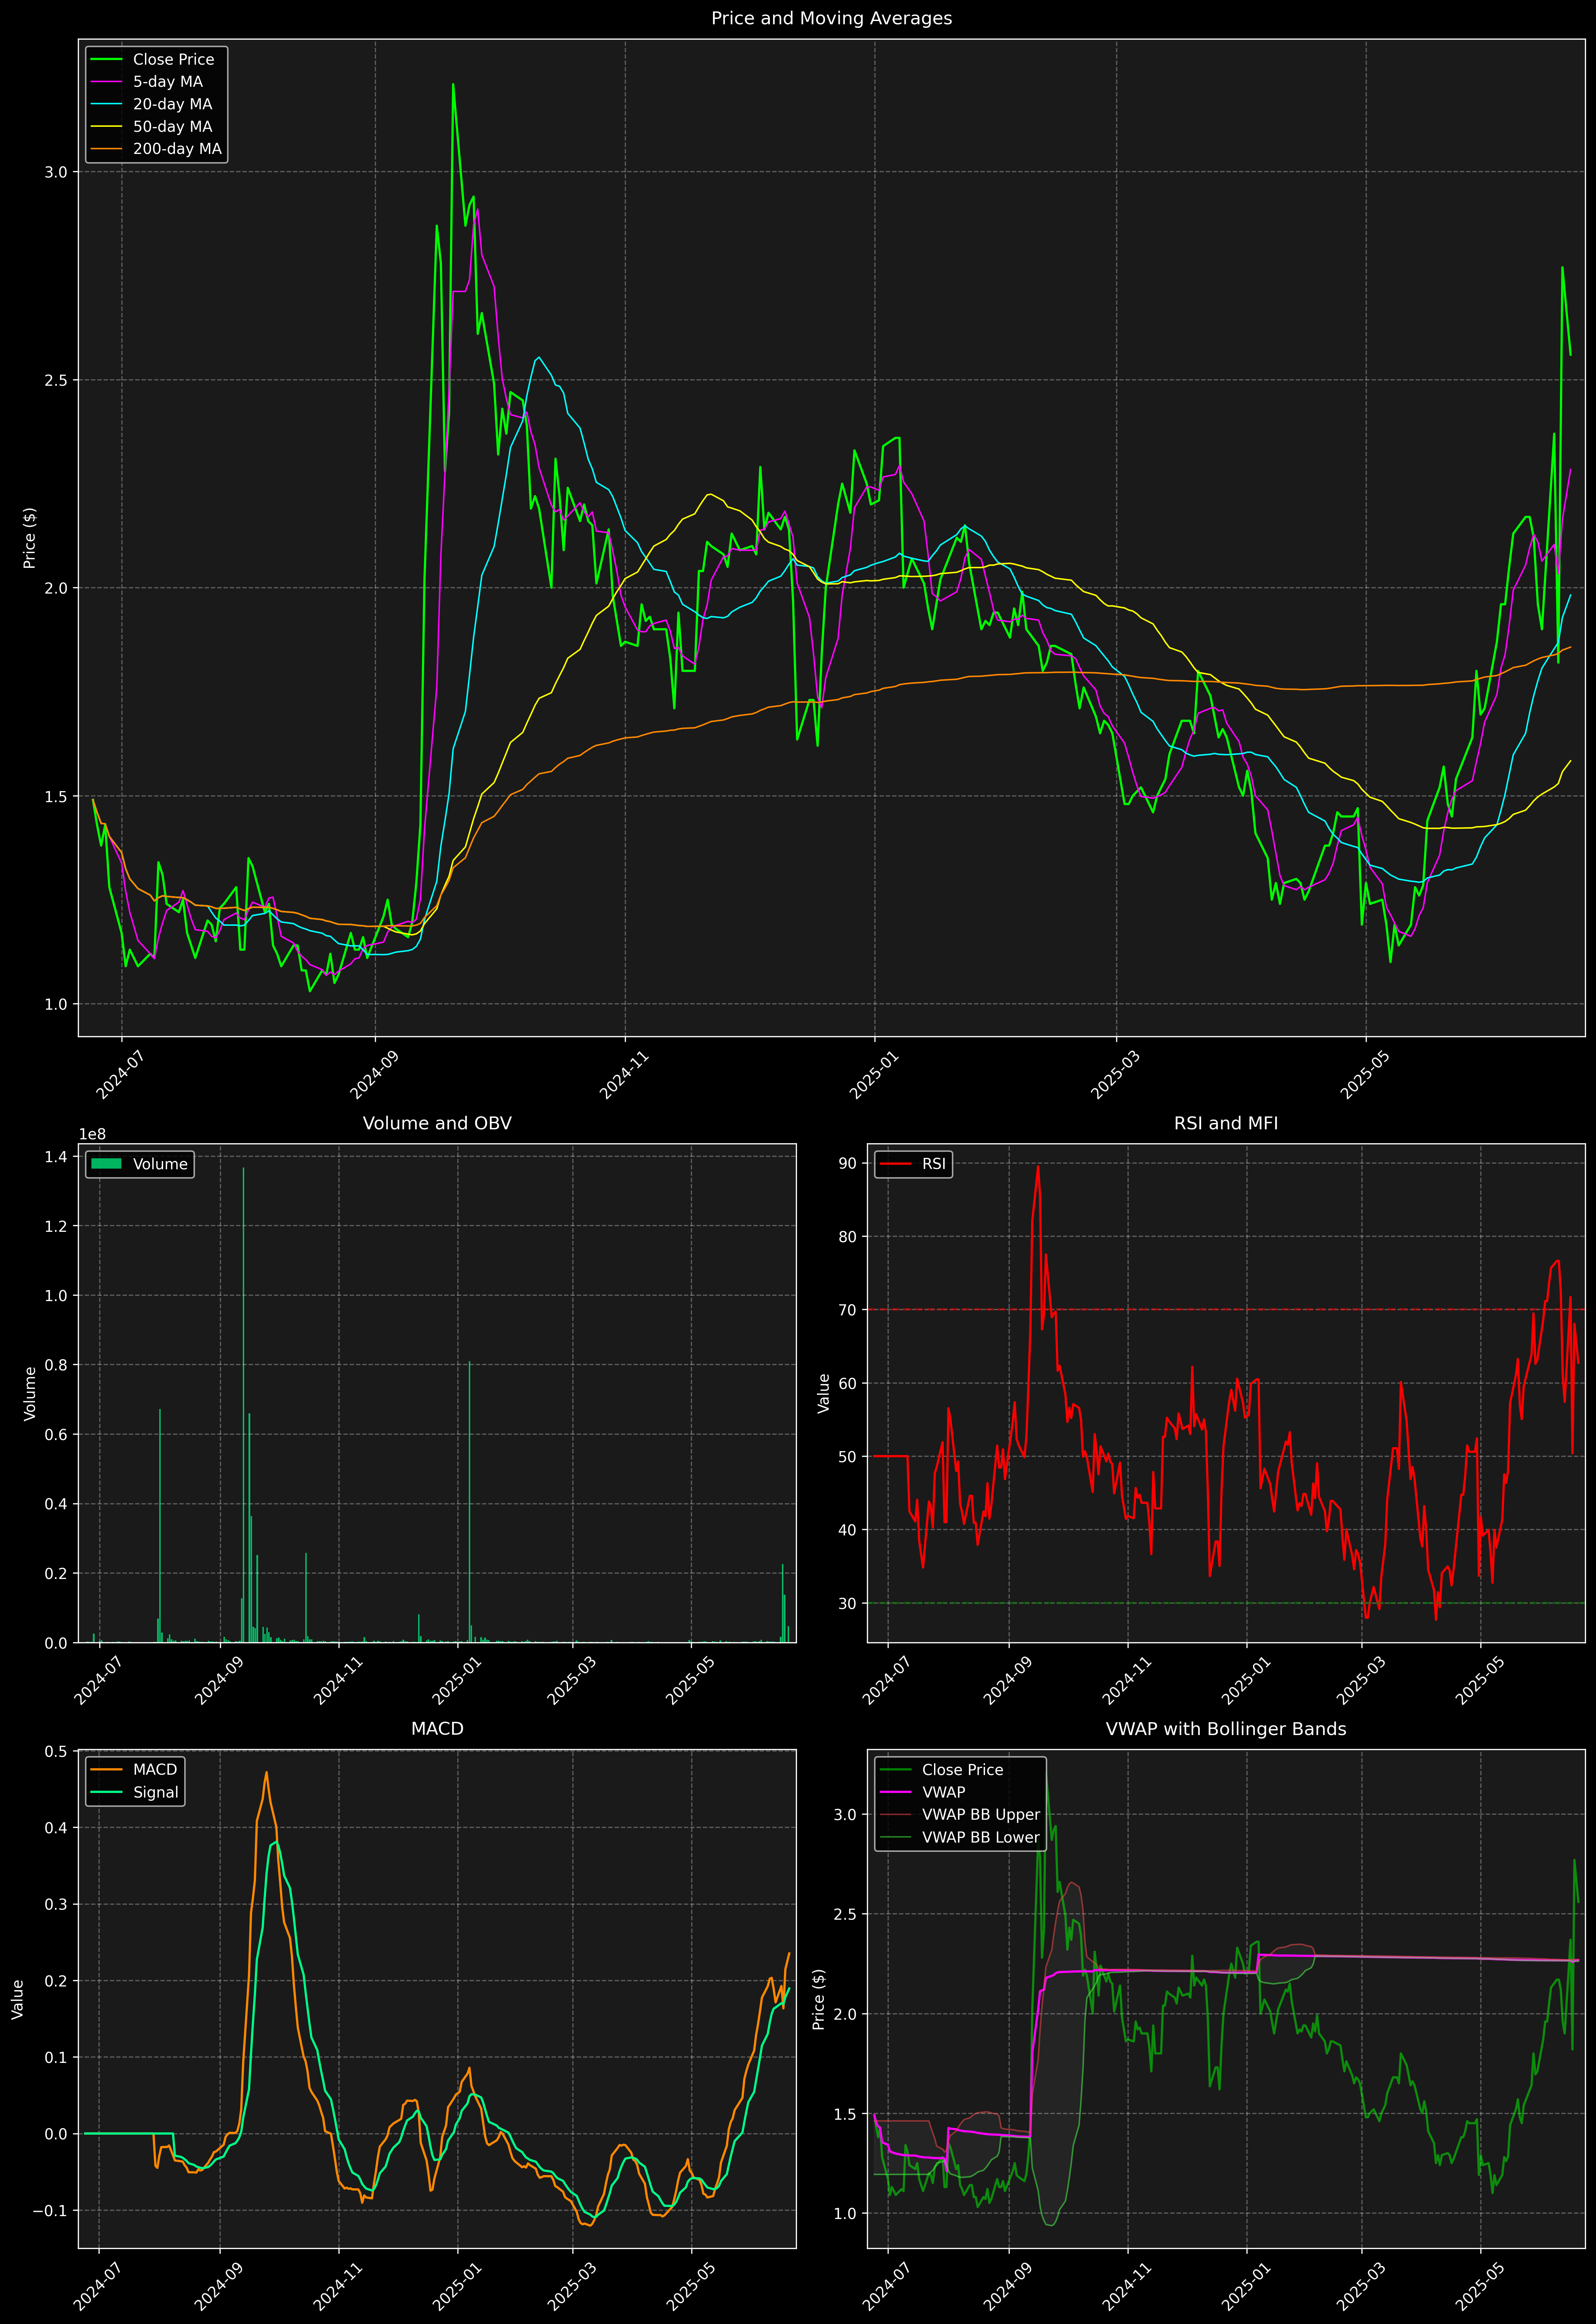Click the red line swatch in the RSI legend
The height and width of the screenshot is (2324, 1596).
(x=895, y=1164)
